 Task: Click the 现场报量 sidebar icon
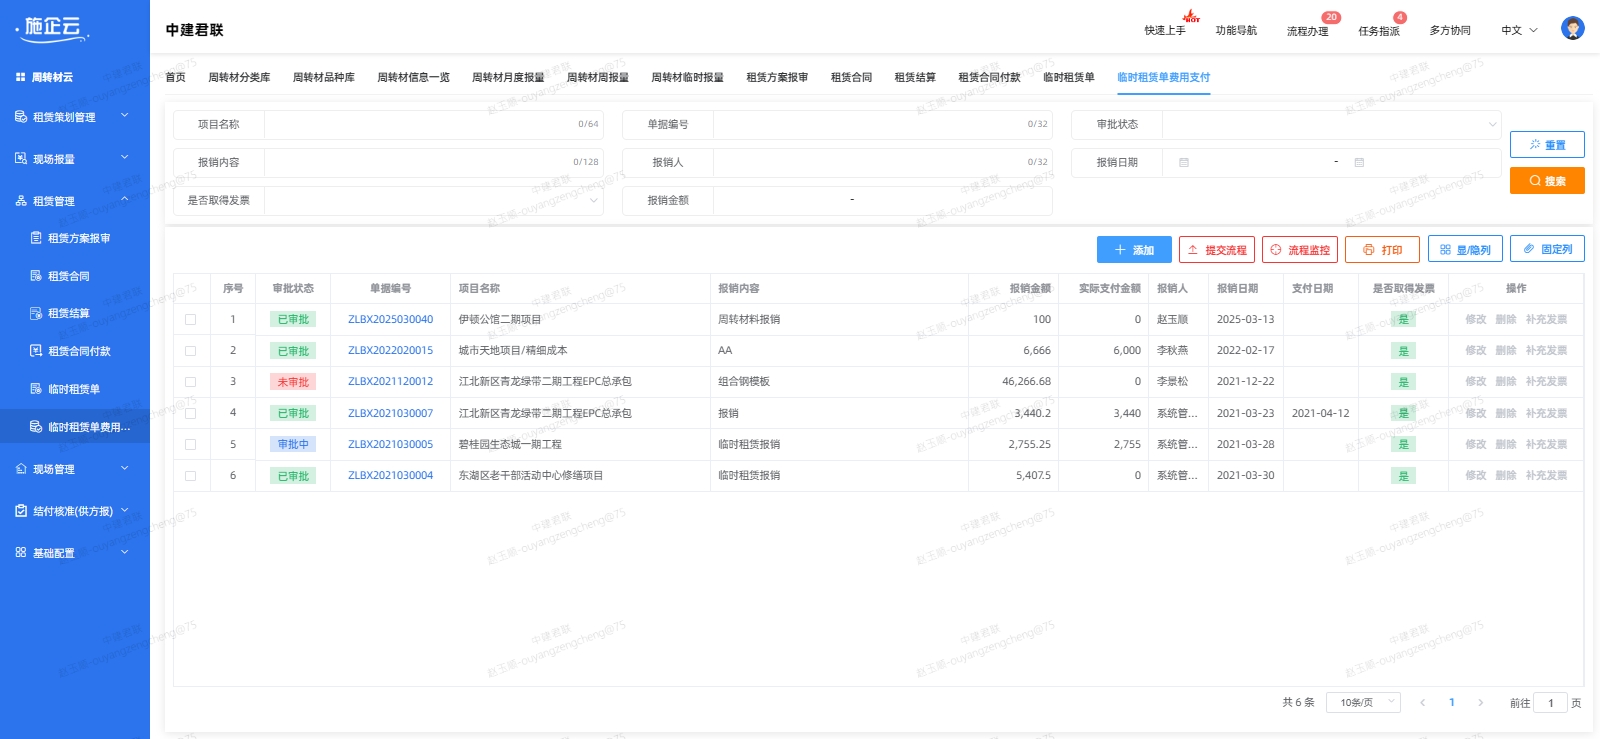[21, 159]
